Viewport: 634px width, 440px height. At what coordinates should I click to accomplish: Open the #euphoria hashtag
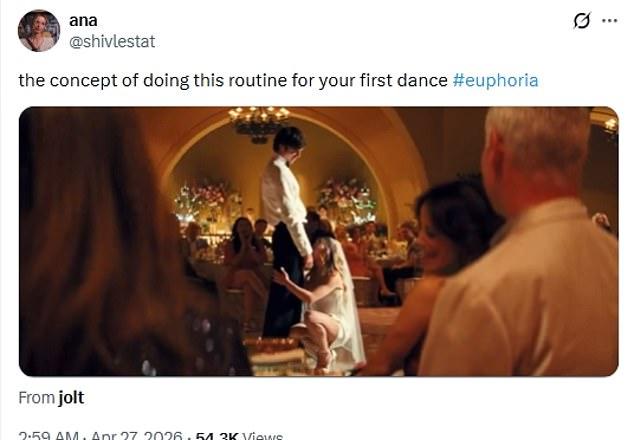[495, 80]
